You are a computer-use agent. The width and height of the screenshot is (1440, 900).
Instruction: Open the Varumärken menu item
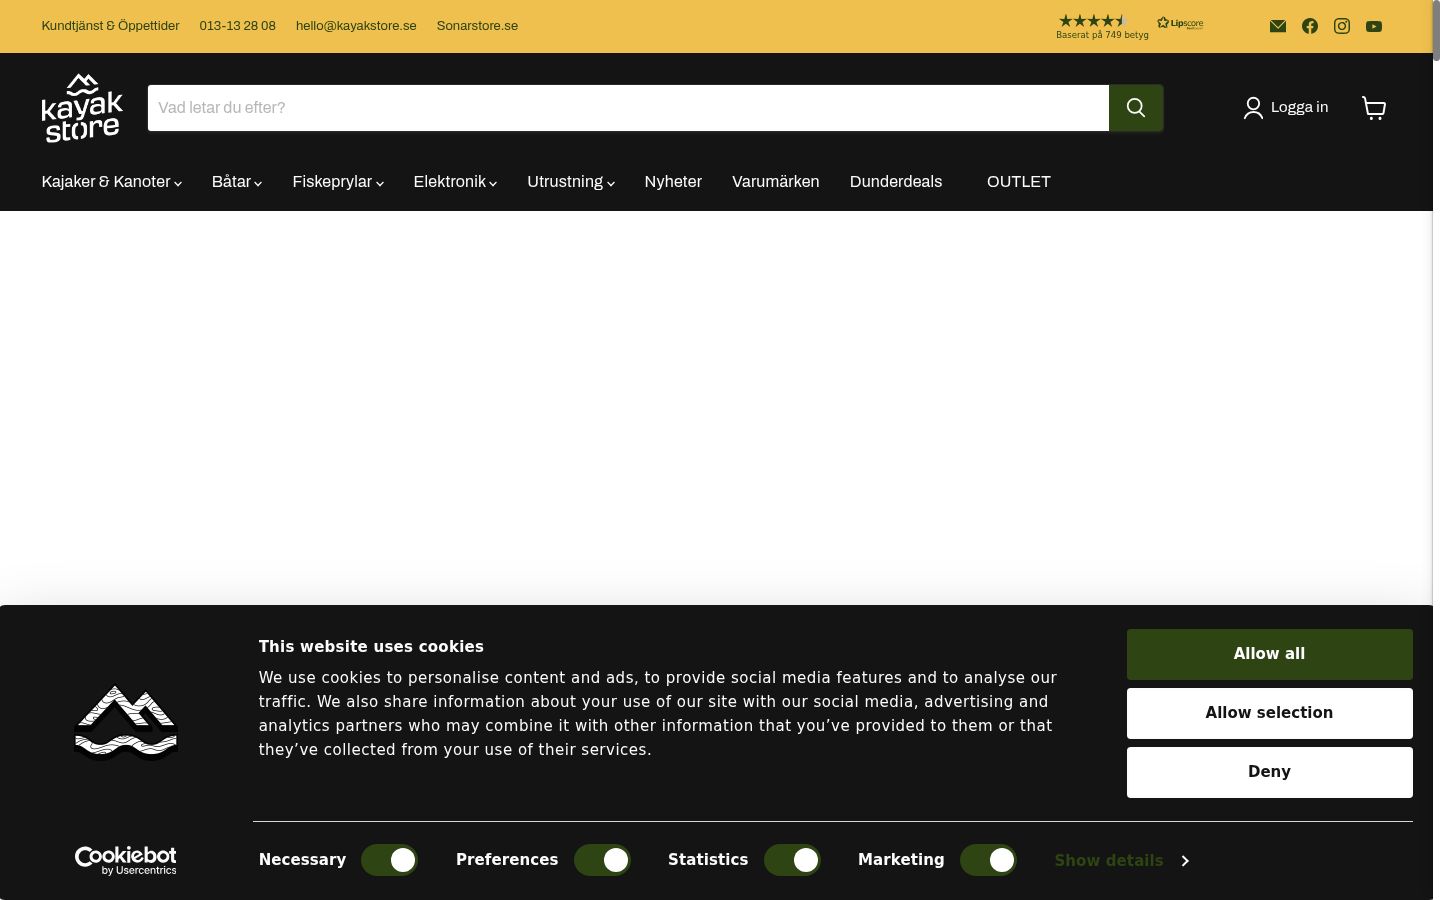(x=776, y=182)
